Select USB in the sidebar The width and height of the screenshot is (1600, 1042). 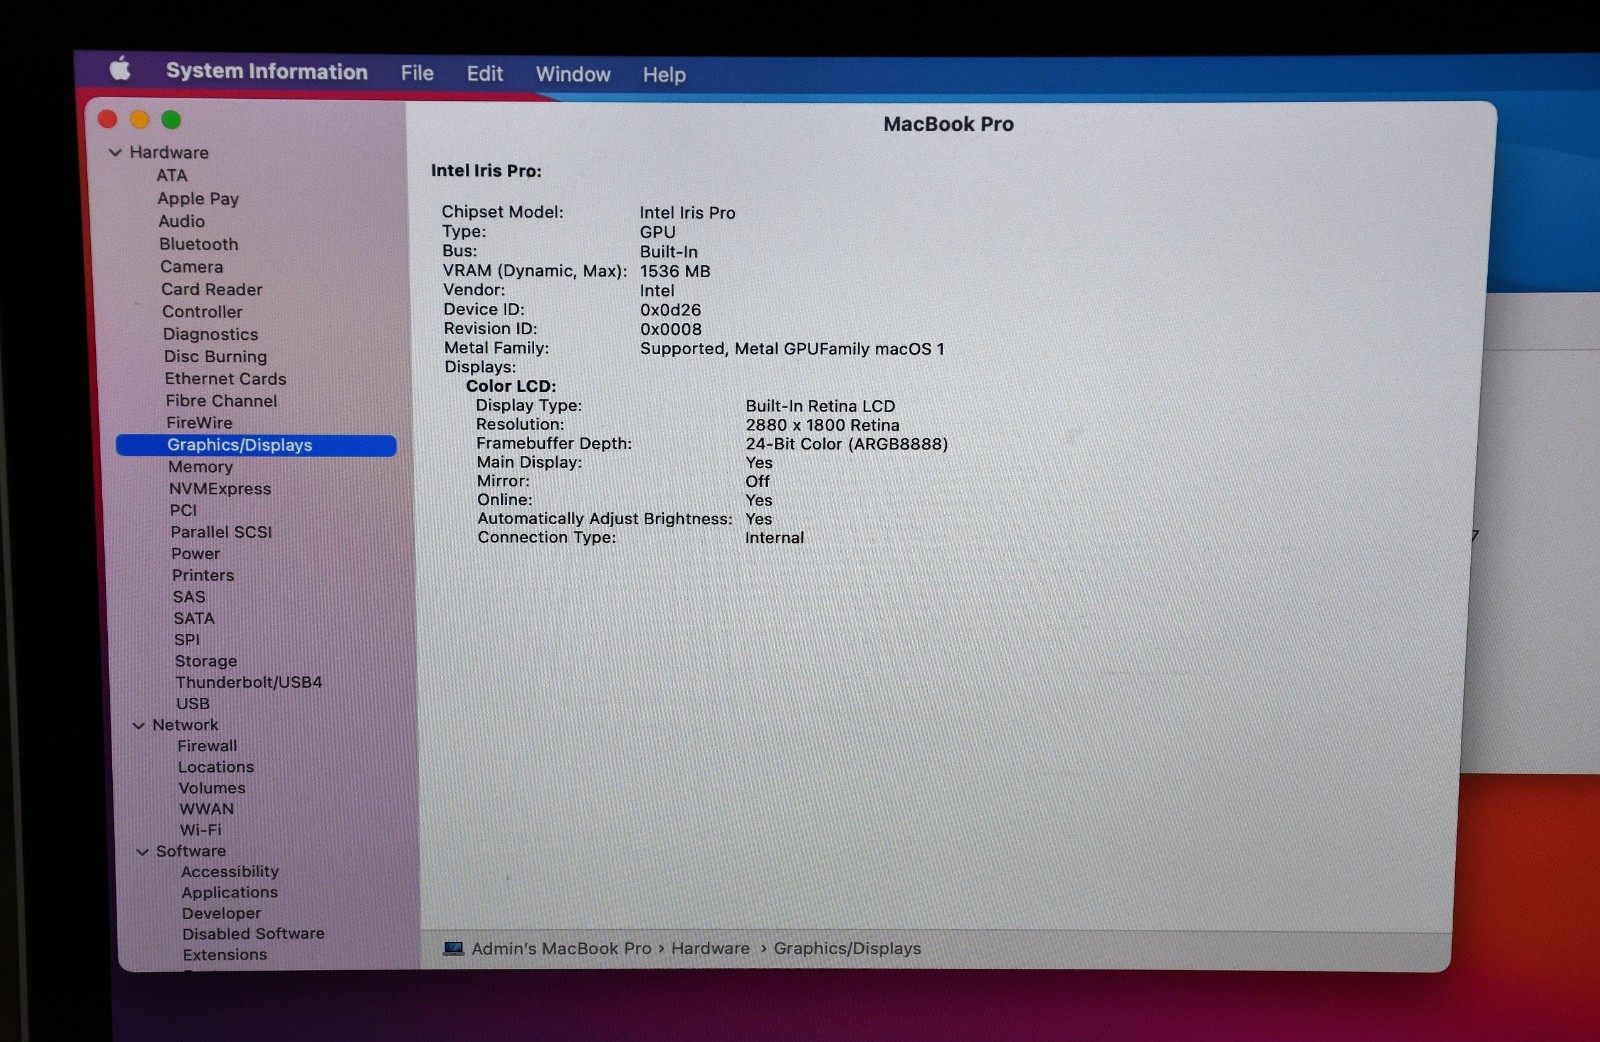pos(193,703)
